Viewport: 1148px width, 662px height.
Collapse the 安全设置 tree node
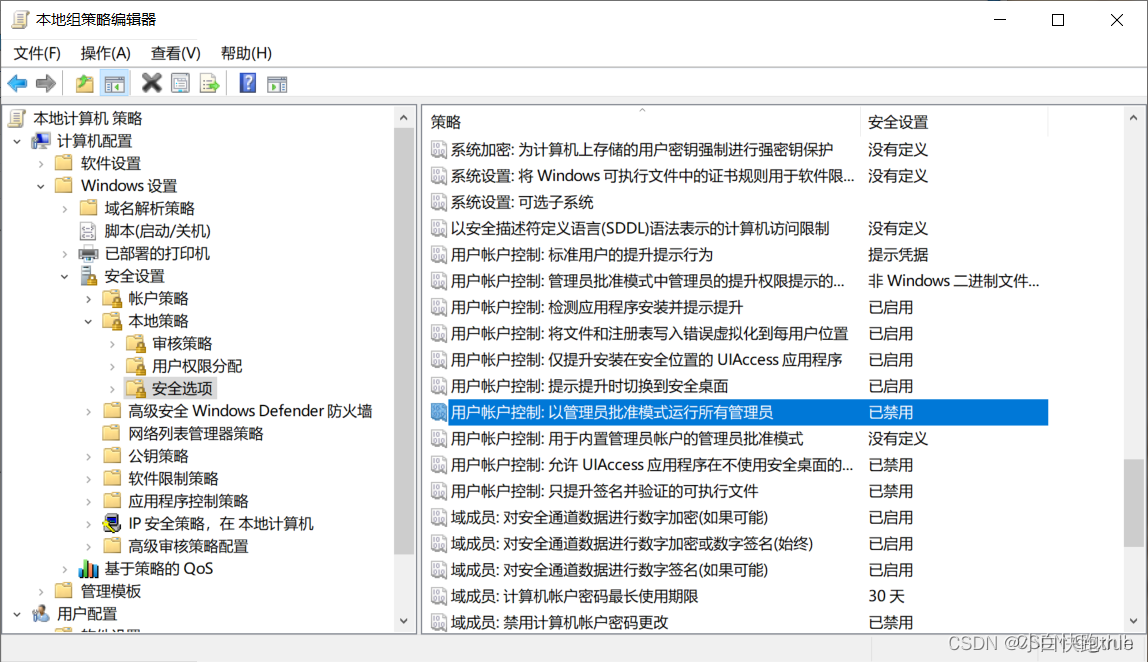click(64, 276)
